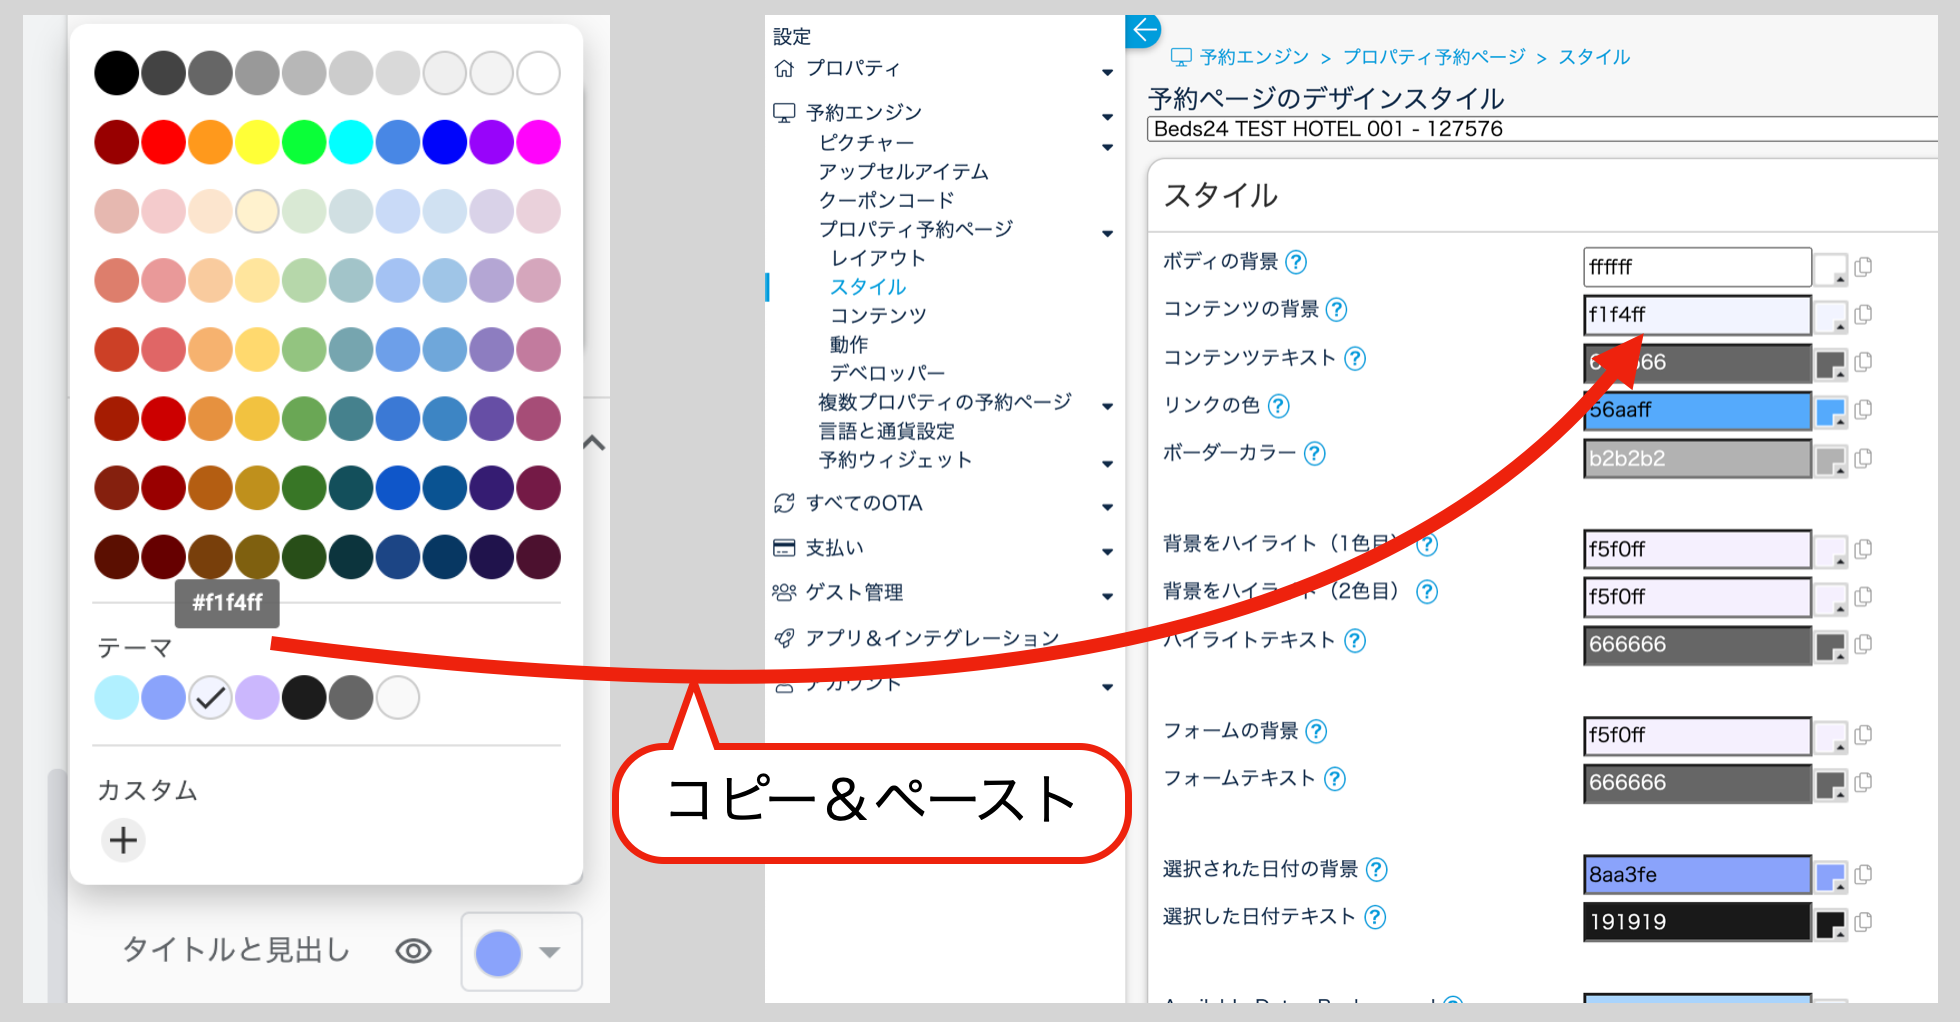Viewport: 1960px width, 1022px height.
Task: Click help icon beside リンクの色
Action: 1278,406
